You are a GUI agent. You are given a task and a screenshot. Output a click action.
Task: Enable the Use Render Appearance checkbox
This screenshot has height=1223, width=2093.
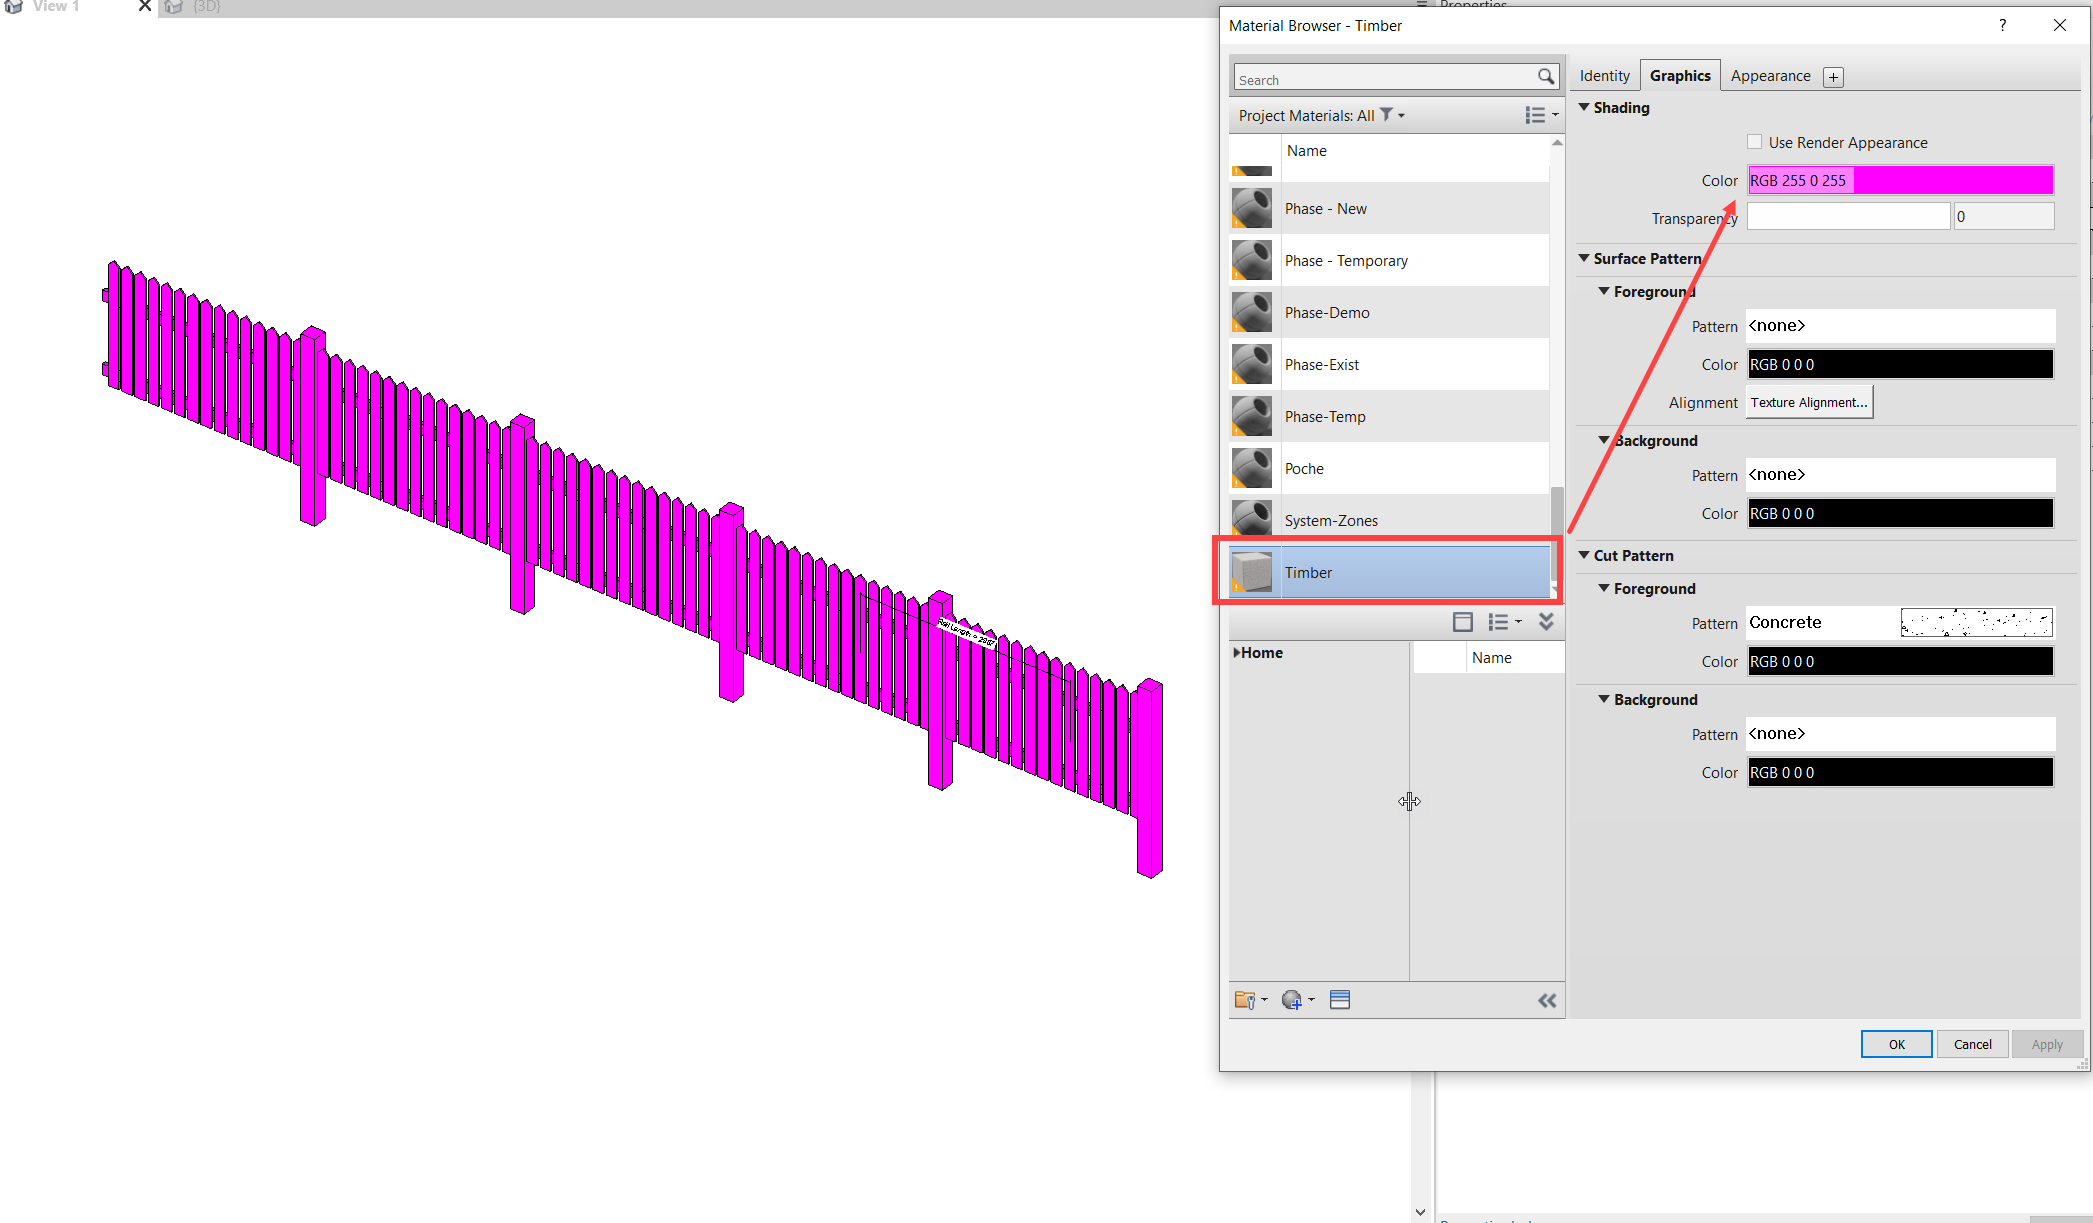pyautogui.click(x=1754, y=141)
